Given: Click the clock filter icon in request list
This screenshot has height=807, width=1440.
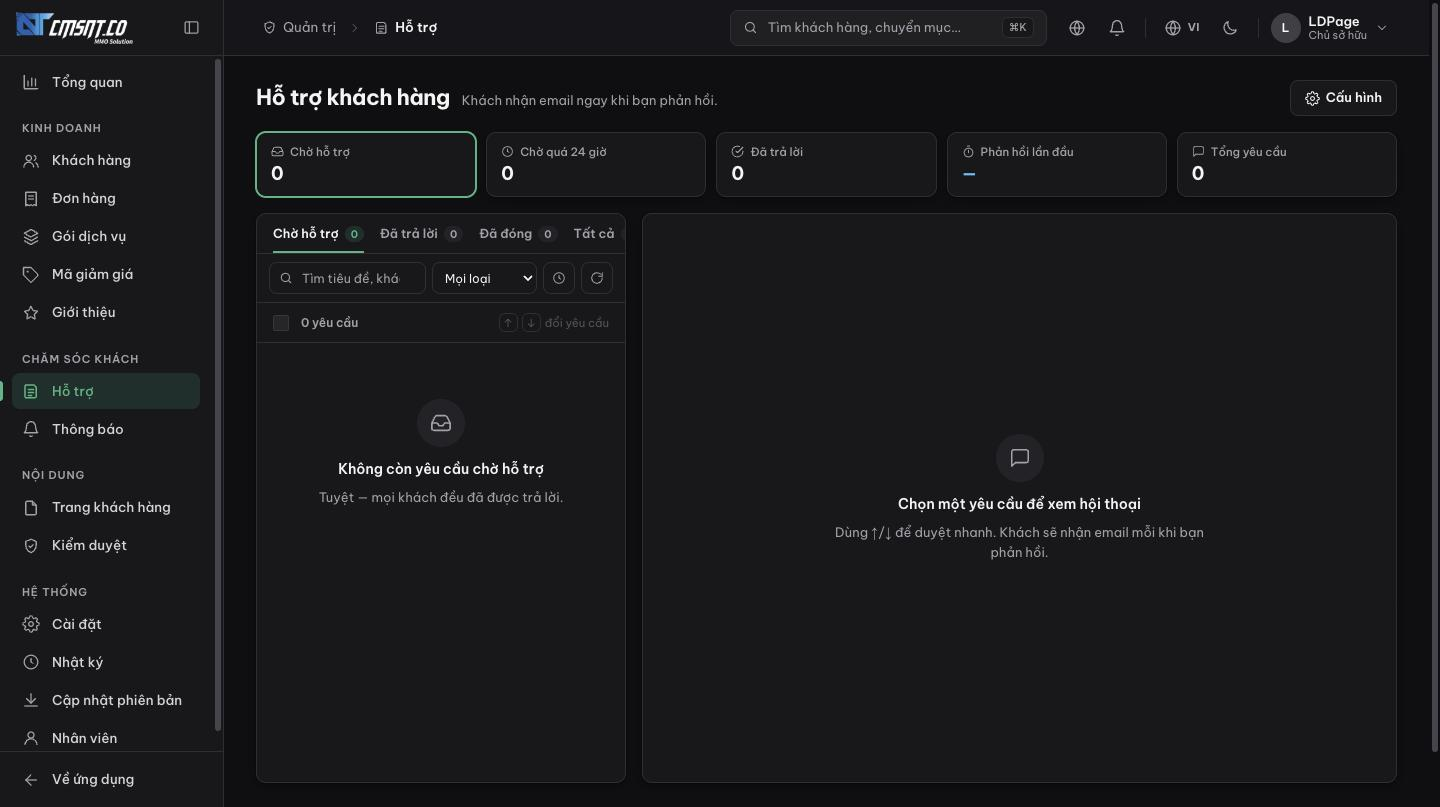Looking at the screenshot, I should coord(559,278).
